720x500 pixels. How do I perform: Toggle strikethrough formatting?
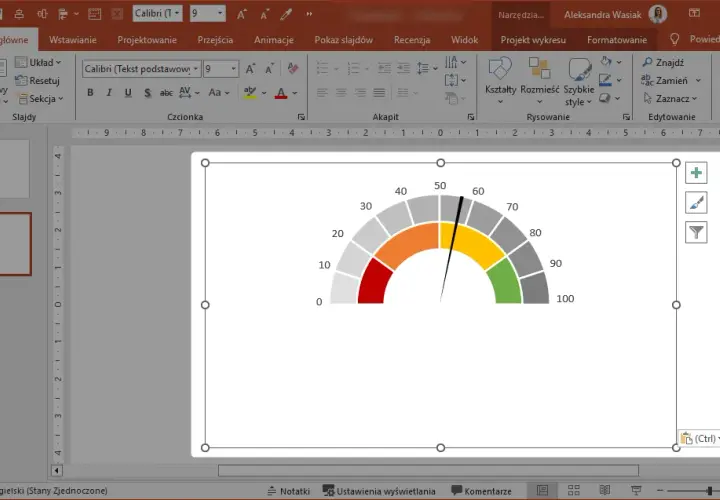click(166, 93)
